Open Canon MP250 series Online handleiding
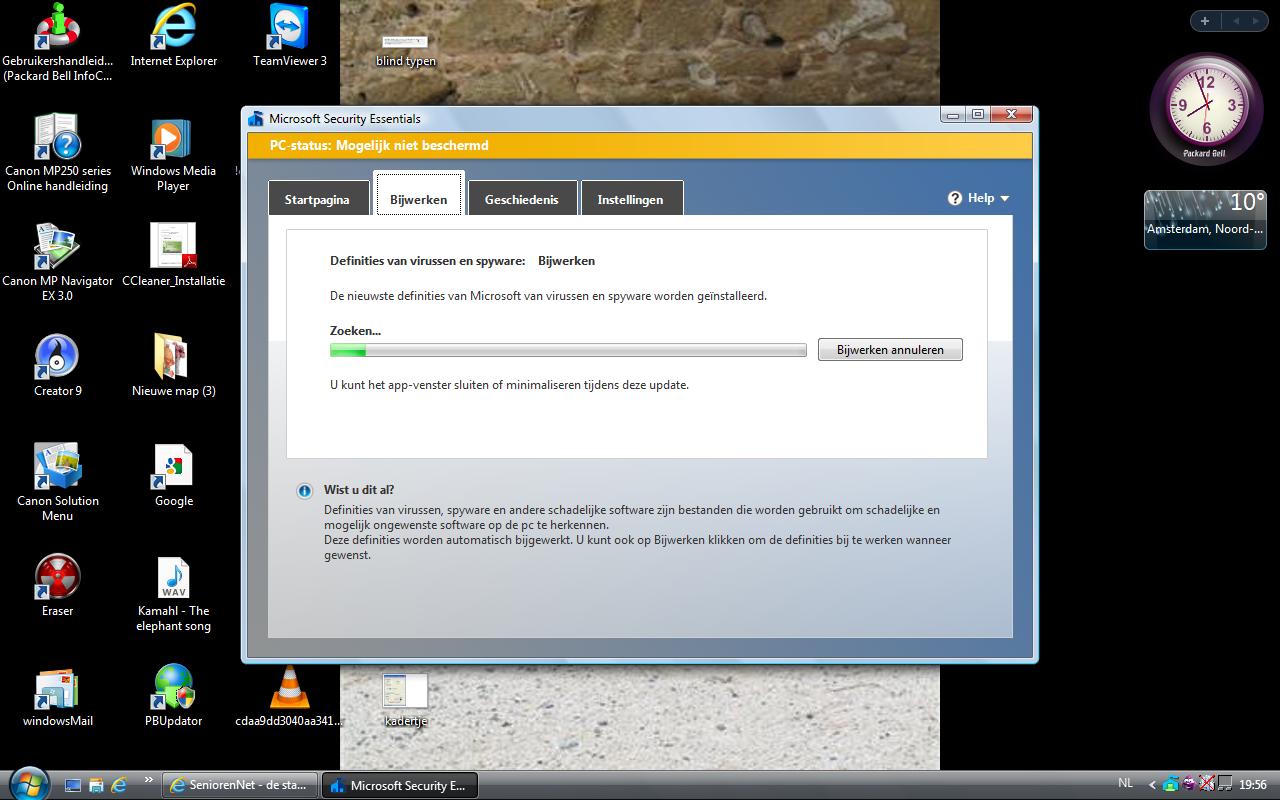This screenshot has width=1280, height=800. (x=57, y=152)
